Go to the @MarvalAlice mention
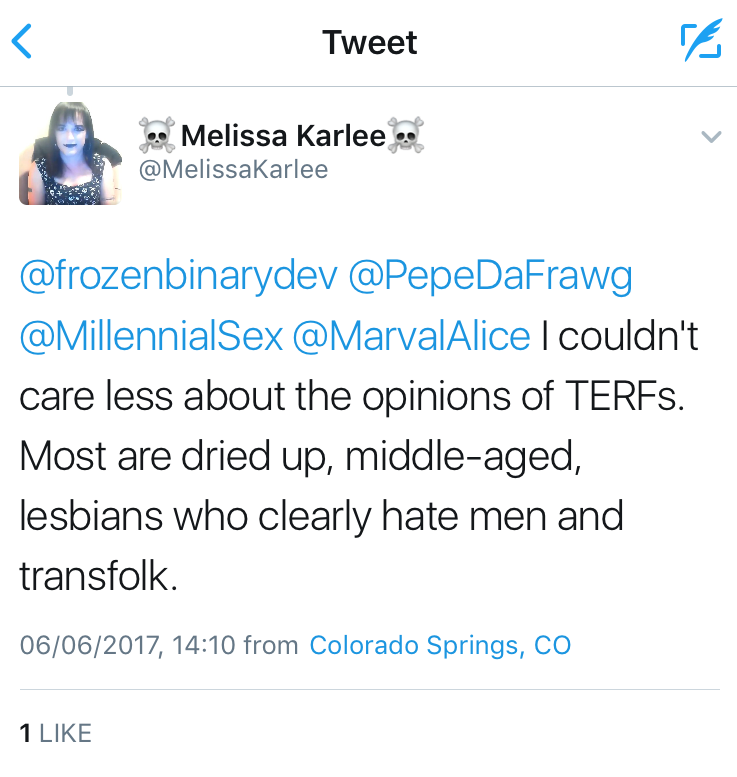The width and height of the screenshot is (737, 777). (x=411, y=337)
